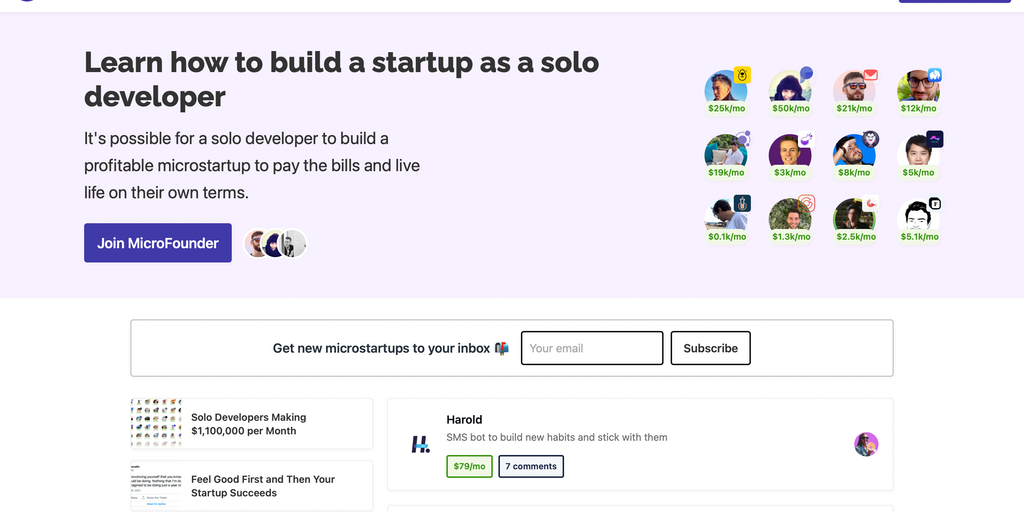Open Harold's 7 comments
Screen dimensions: 1024x512
531,466
